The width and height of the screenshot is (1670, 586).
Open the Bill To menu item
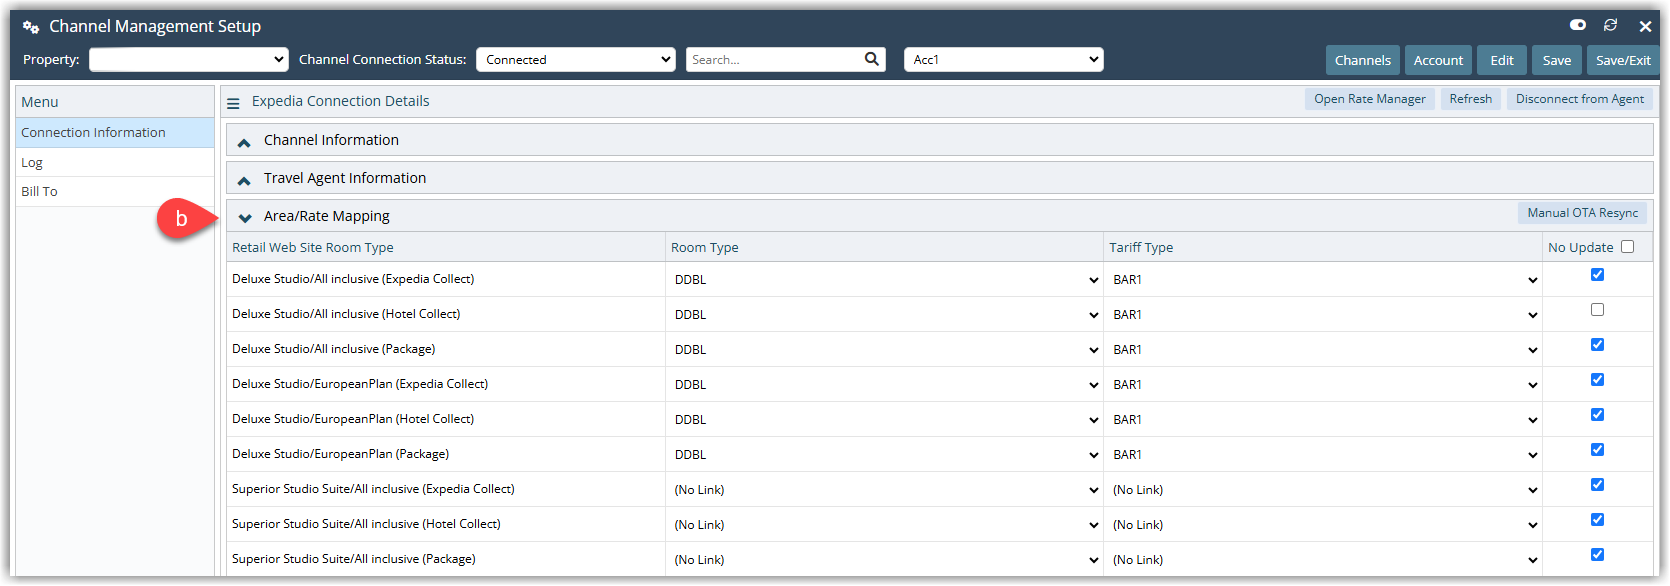coord(115,192)
